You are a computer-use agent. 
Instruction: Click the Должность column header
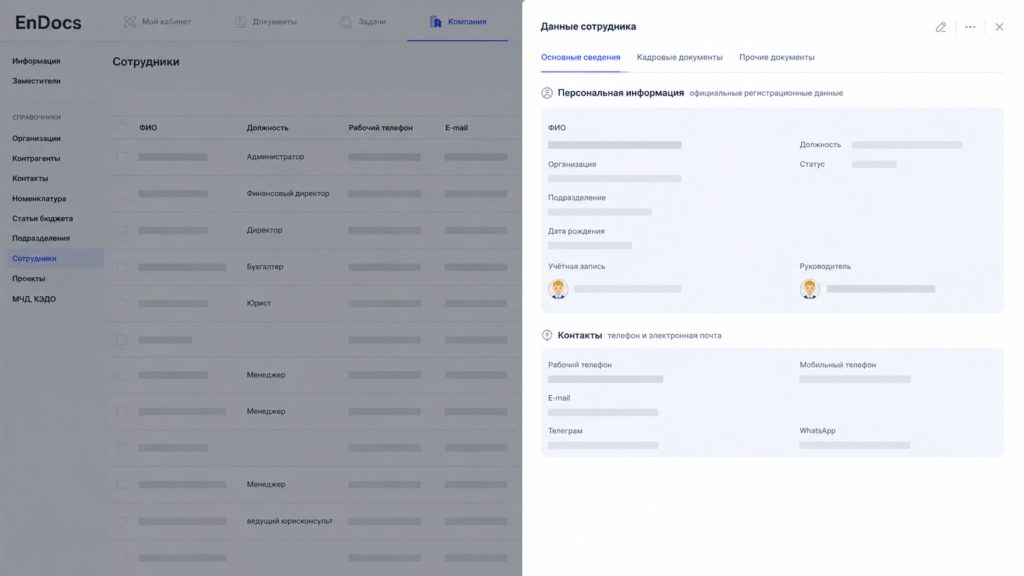[x=267, y=128]
